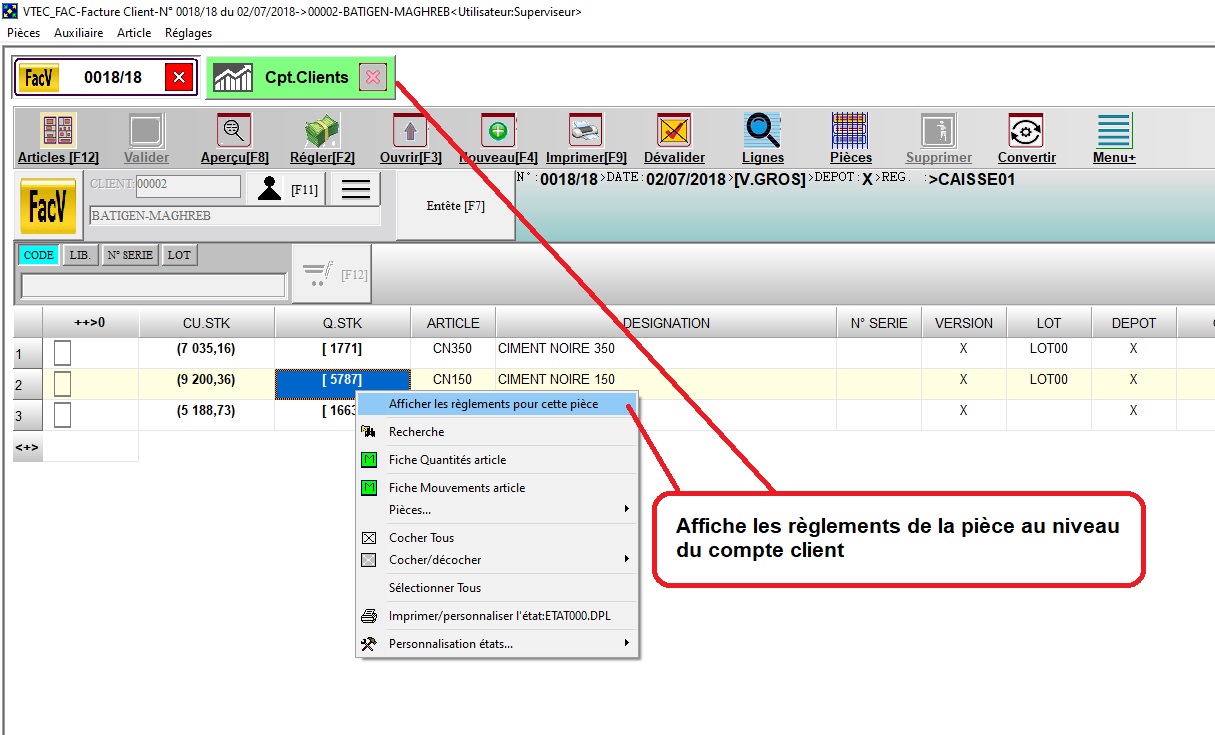Click the Régler [F2] money icon
Screen dimensions: 1215x735
pos(322,132)
